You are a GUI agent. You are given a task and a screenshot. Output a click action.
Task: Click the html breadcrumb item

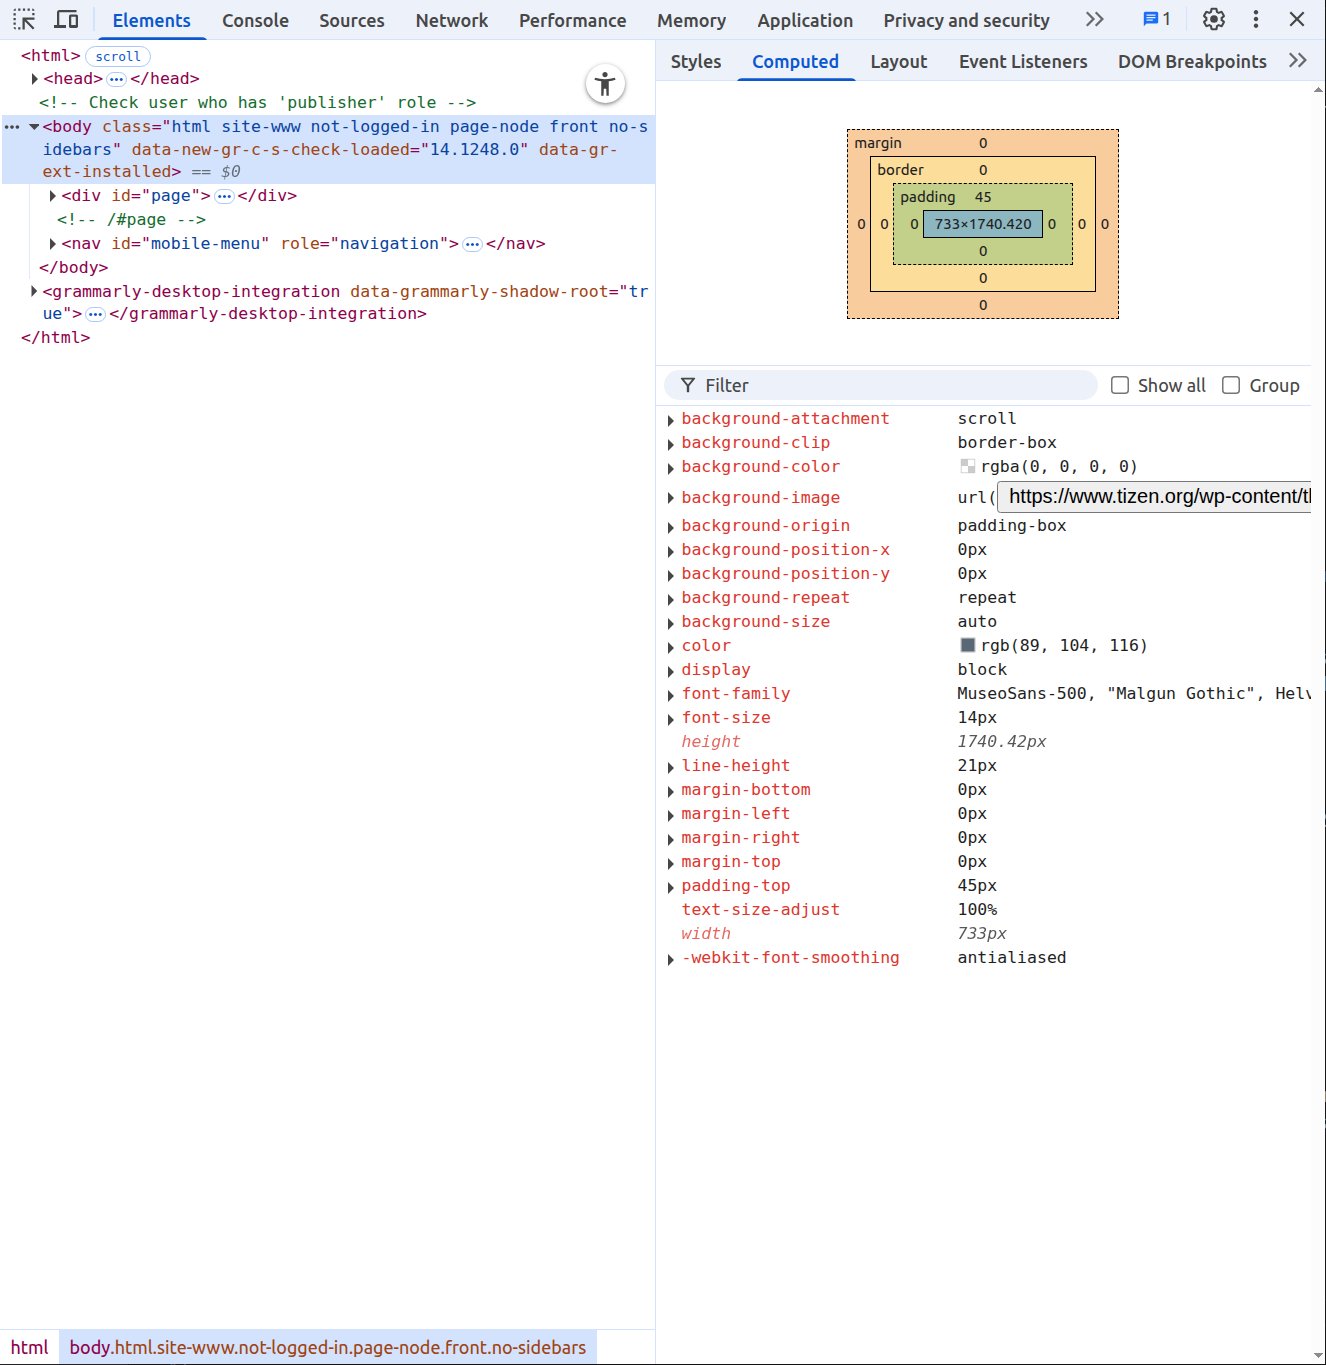[x=29, y=1347]
